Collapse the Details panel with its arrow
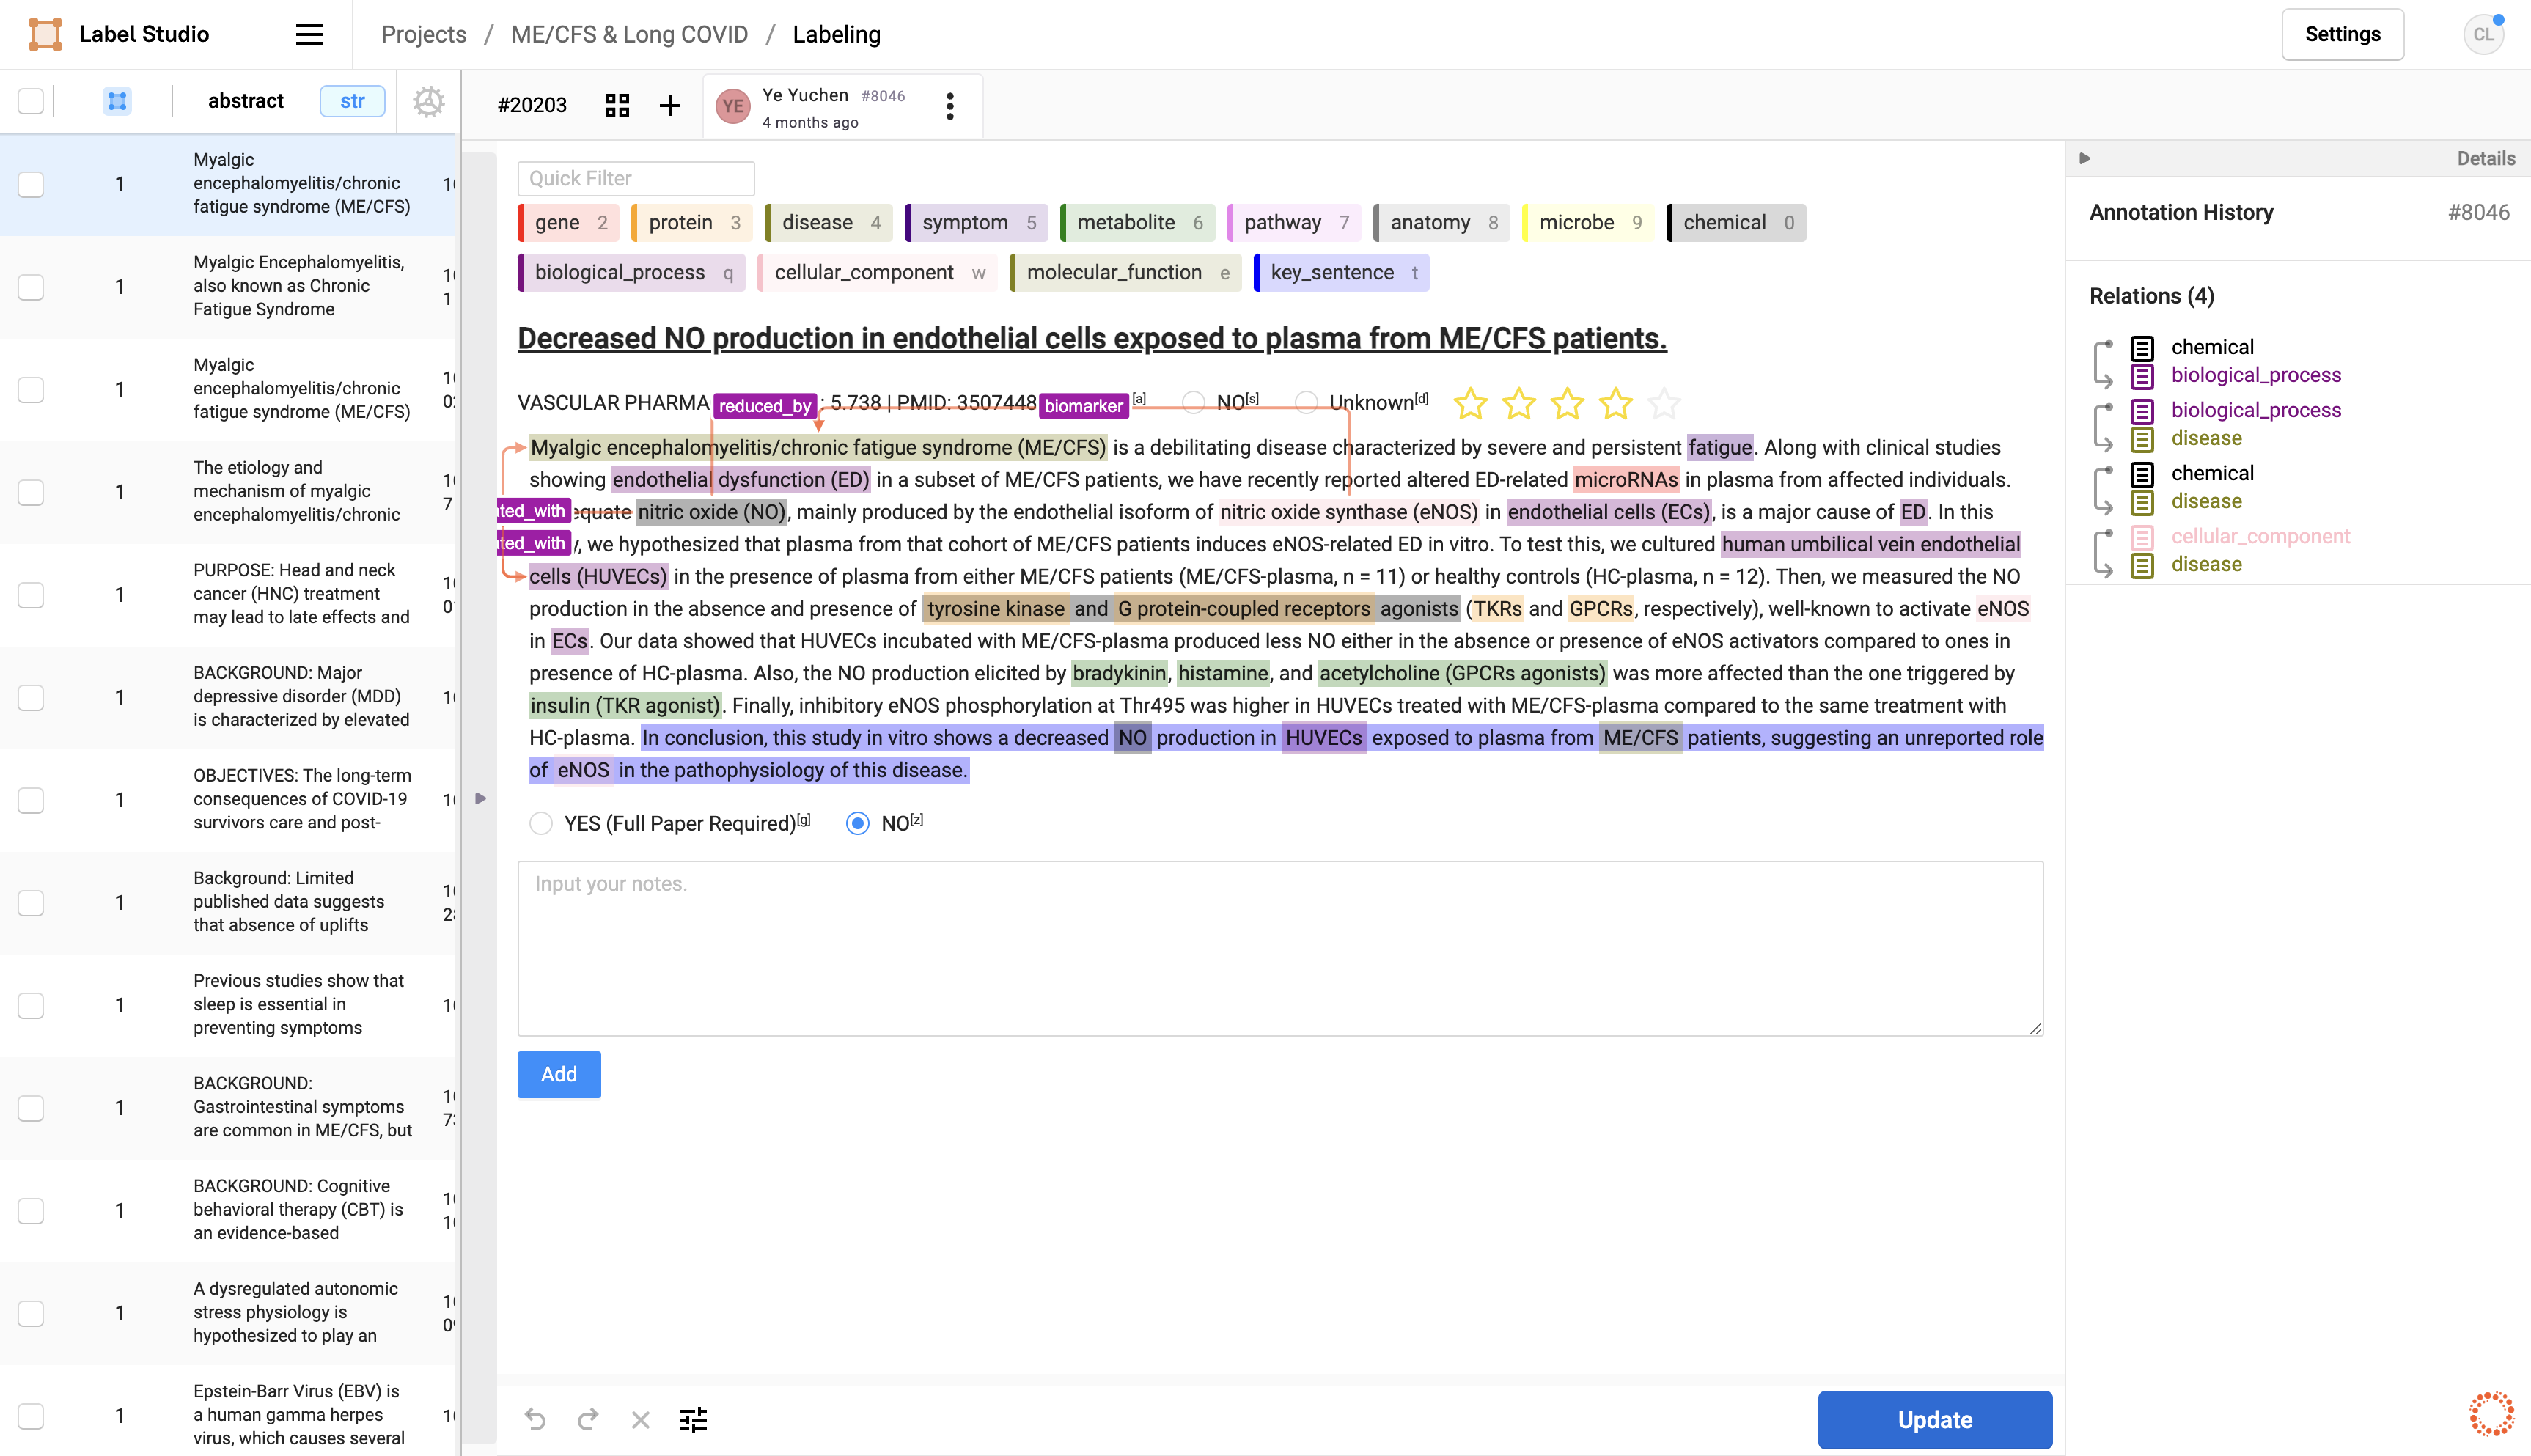Image resolution: width=2531 pixels, height=1456 pixels. [2084, 157]
